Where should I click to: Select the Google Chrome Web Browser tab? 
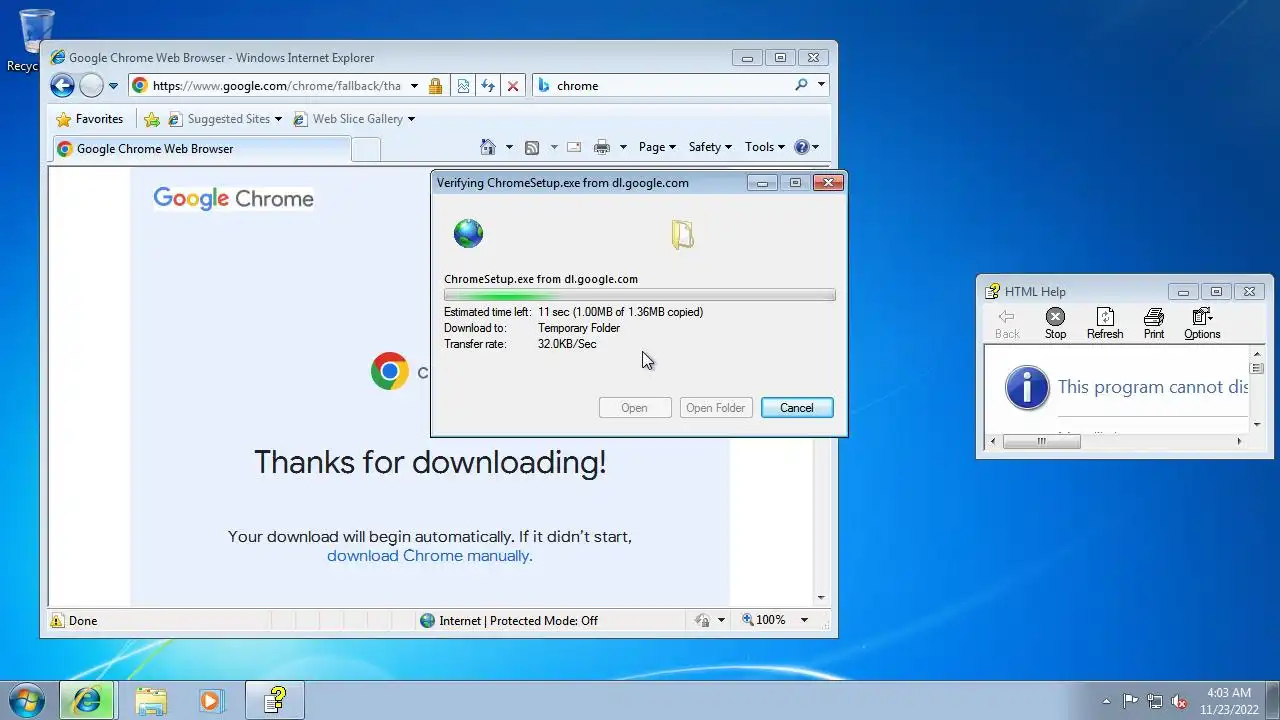(201, 149)
